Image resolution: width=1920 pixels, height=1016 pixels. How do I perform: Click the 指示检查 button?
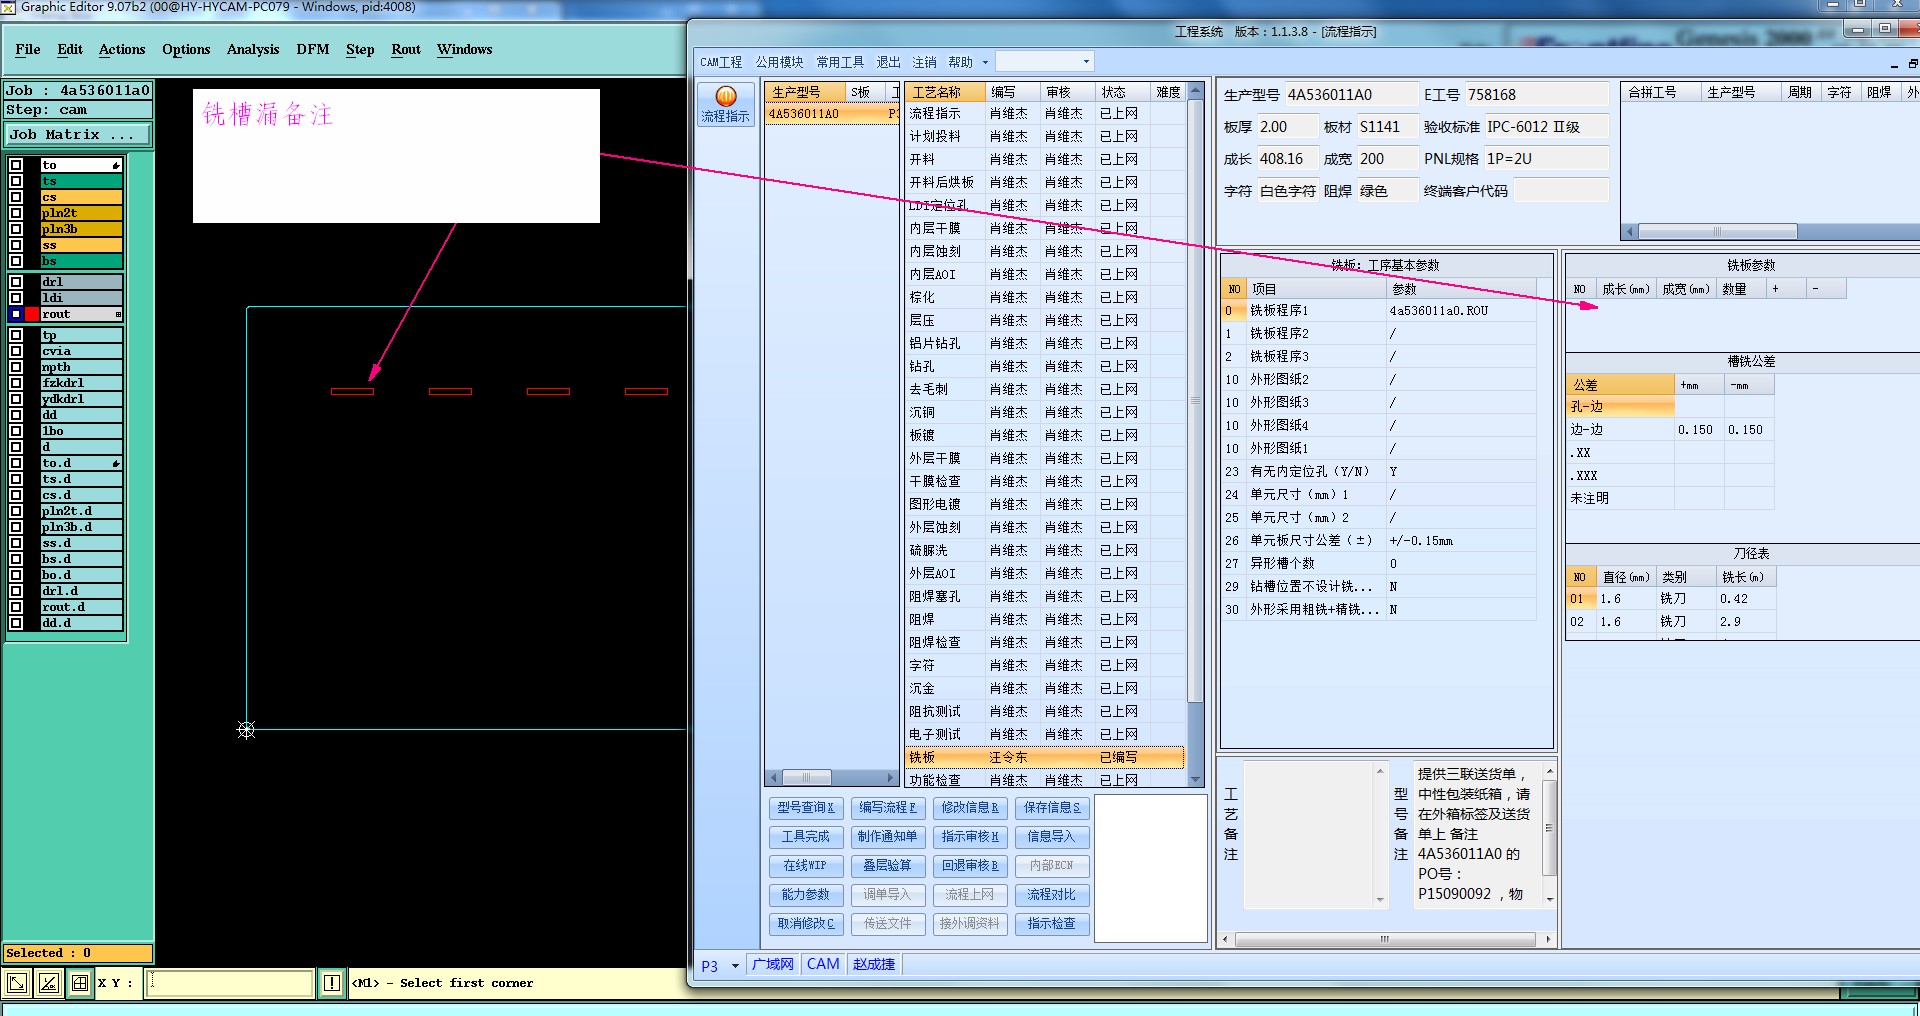[x=1052, y=924]
